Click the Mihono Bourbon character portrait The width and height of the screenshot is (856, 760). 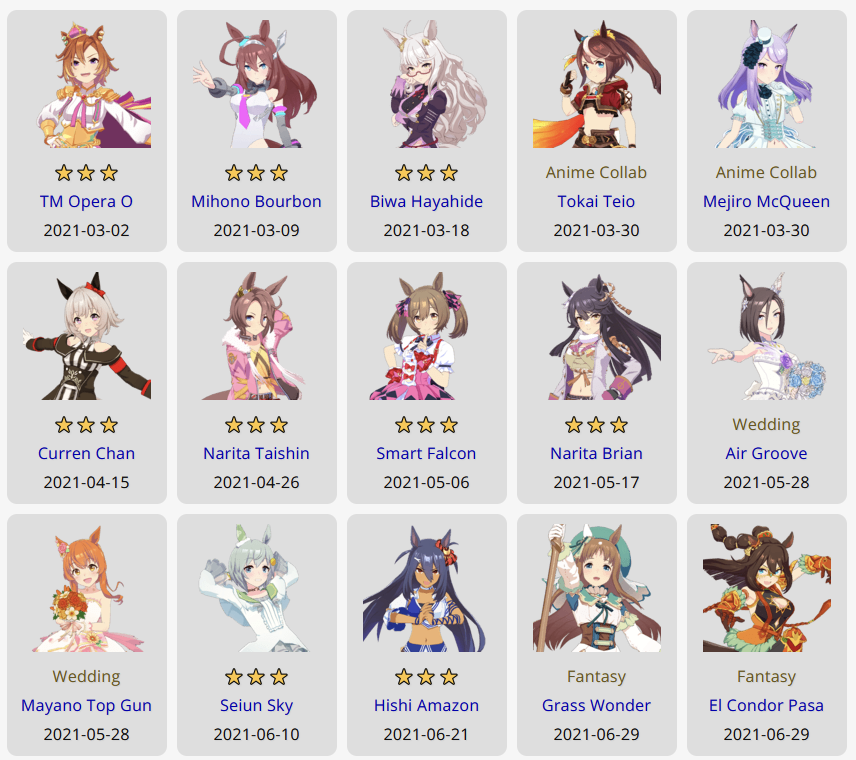click(x=257, y=84)
